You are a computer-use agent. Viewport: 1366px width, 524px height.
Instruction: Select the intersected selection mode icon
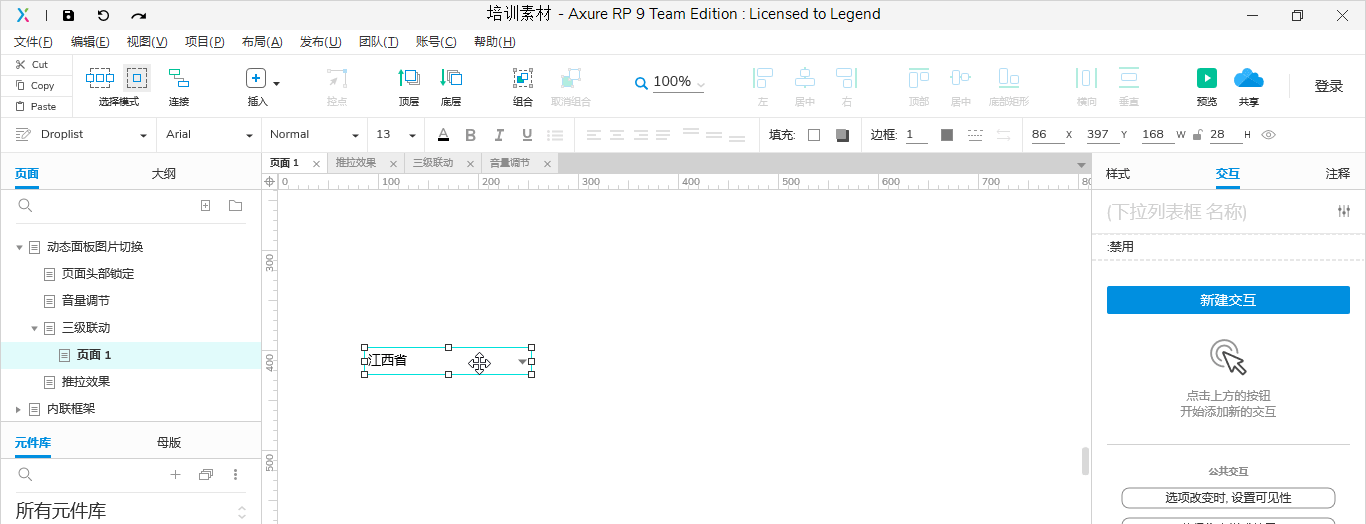tap(100, 78)
